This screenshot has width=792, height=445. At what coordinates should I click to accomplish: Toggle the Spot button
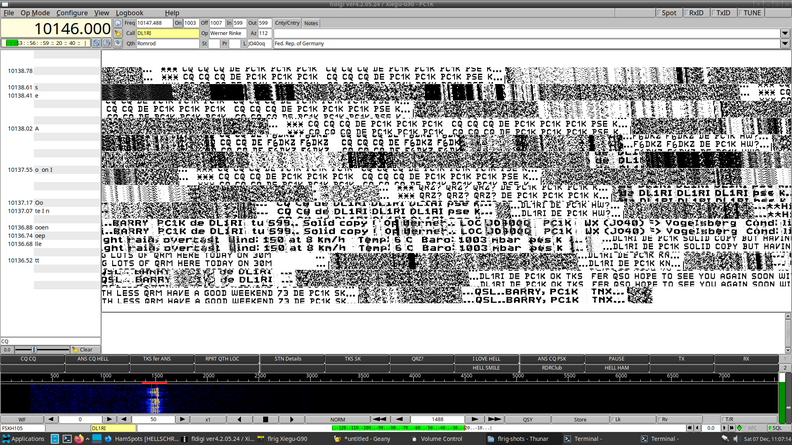[669, 13]
